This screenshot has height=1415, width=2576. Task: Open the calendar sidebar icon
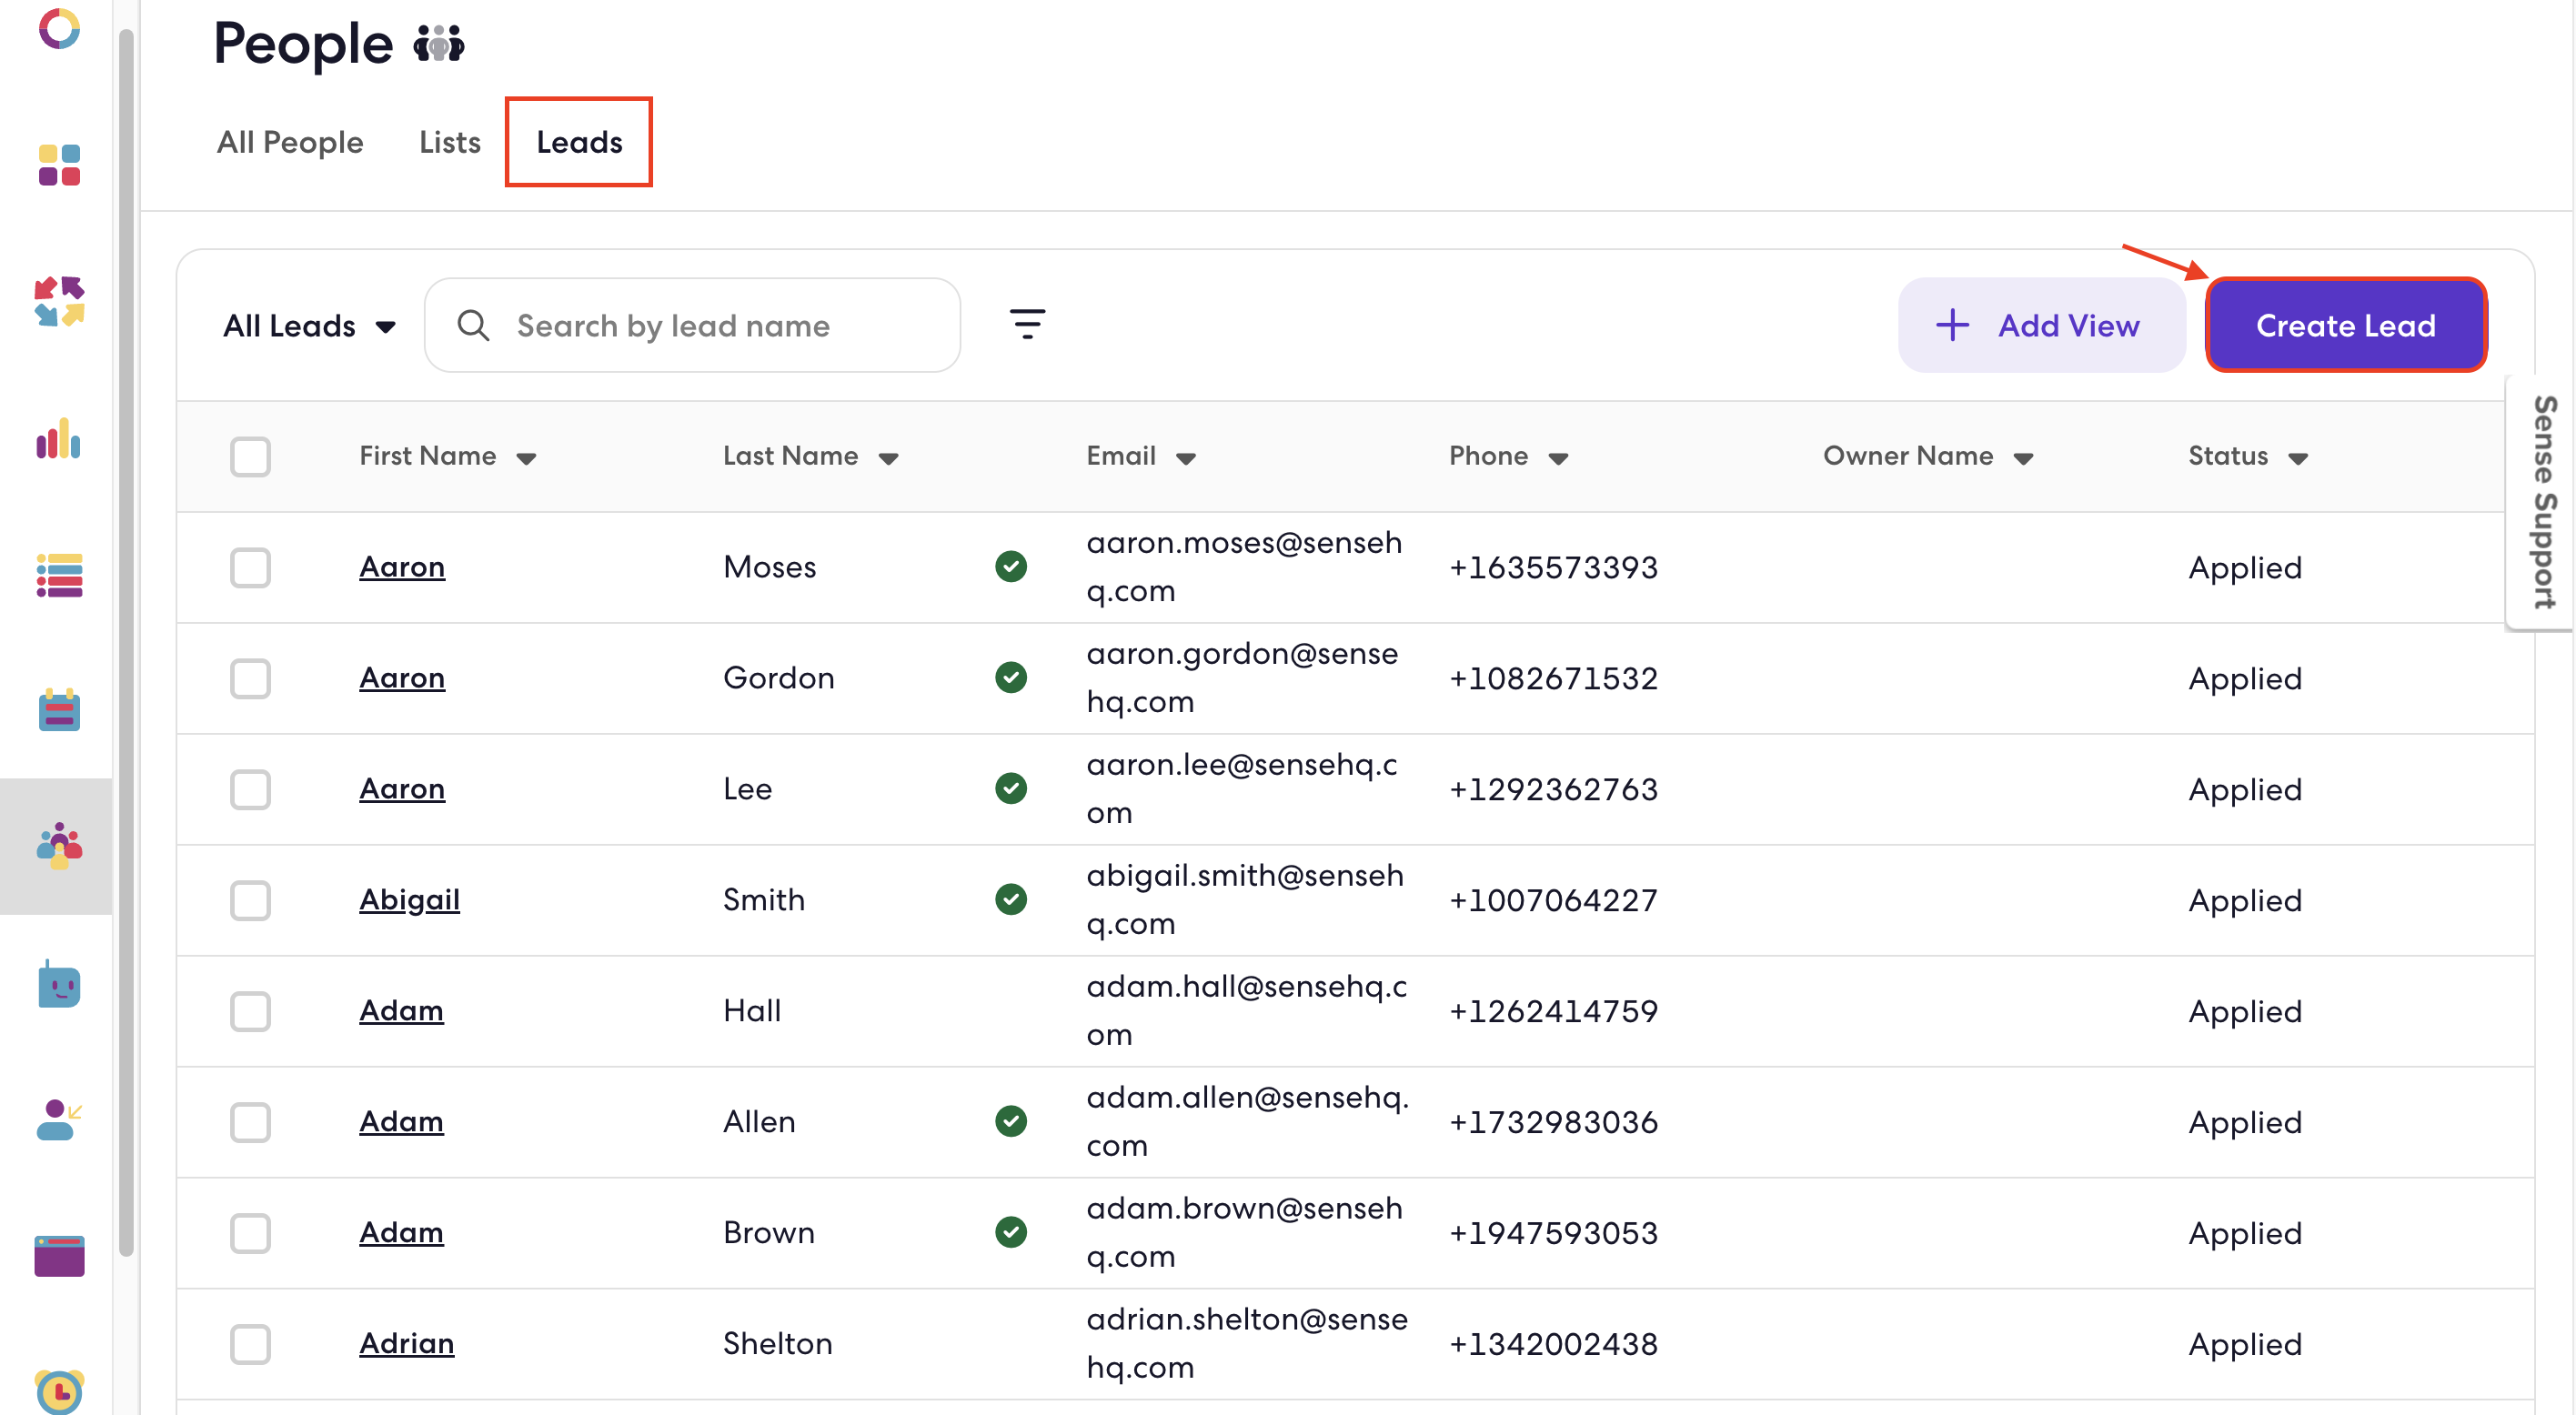(x=59, y=710)
